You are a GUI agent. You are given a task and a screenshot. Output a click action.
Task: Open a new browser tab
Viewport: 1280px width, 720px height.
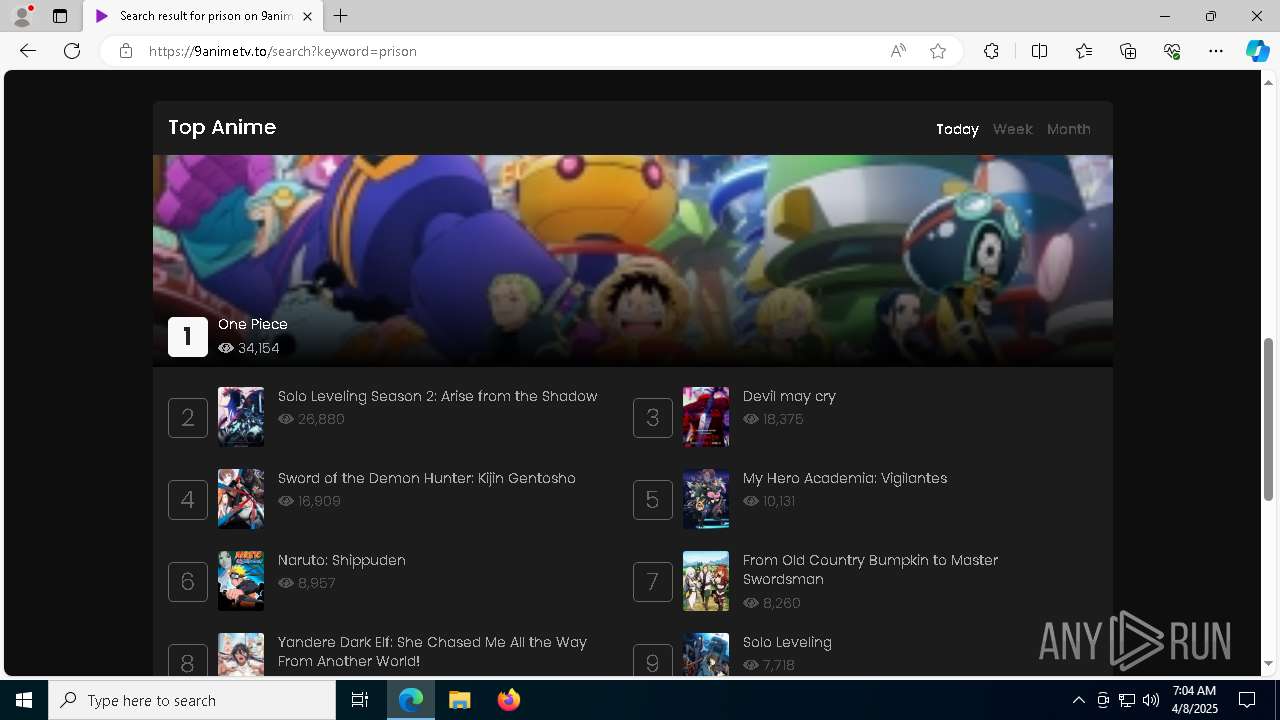[x=341, y=16]
